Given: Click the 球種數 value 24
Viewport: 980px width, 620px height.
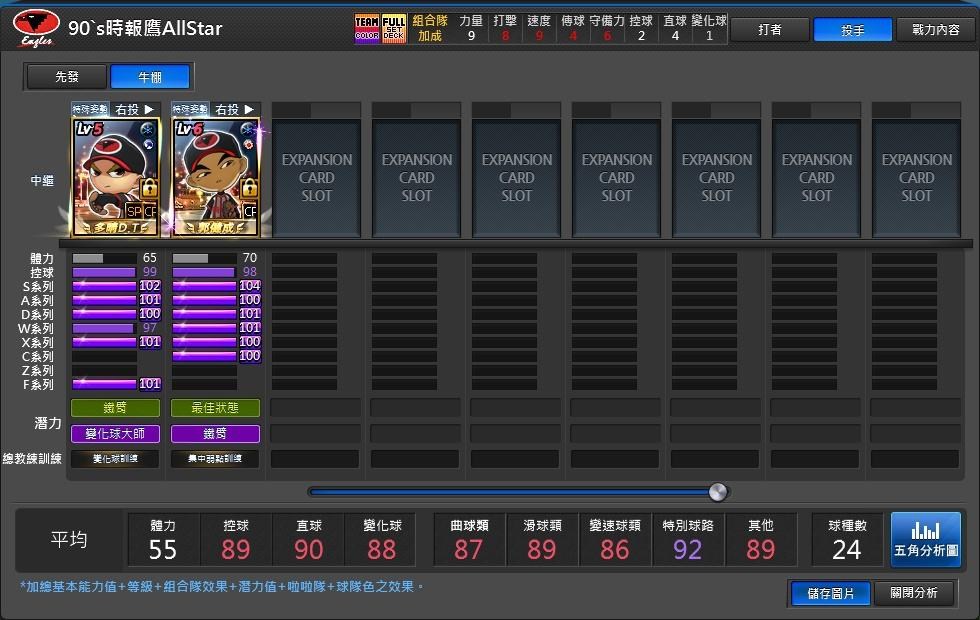Looking at the screenshot, I should point(847,550).
